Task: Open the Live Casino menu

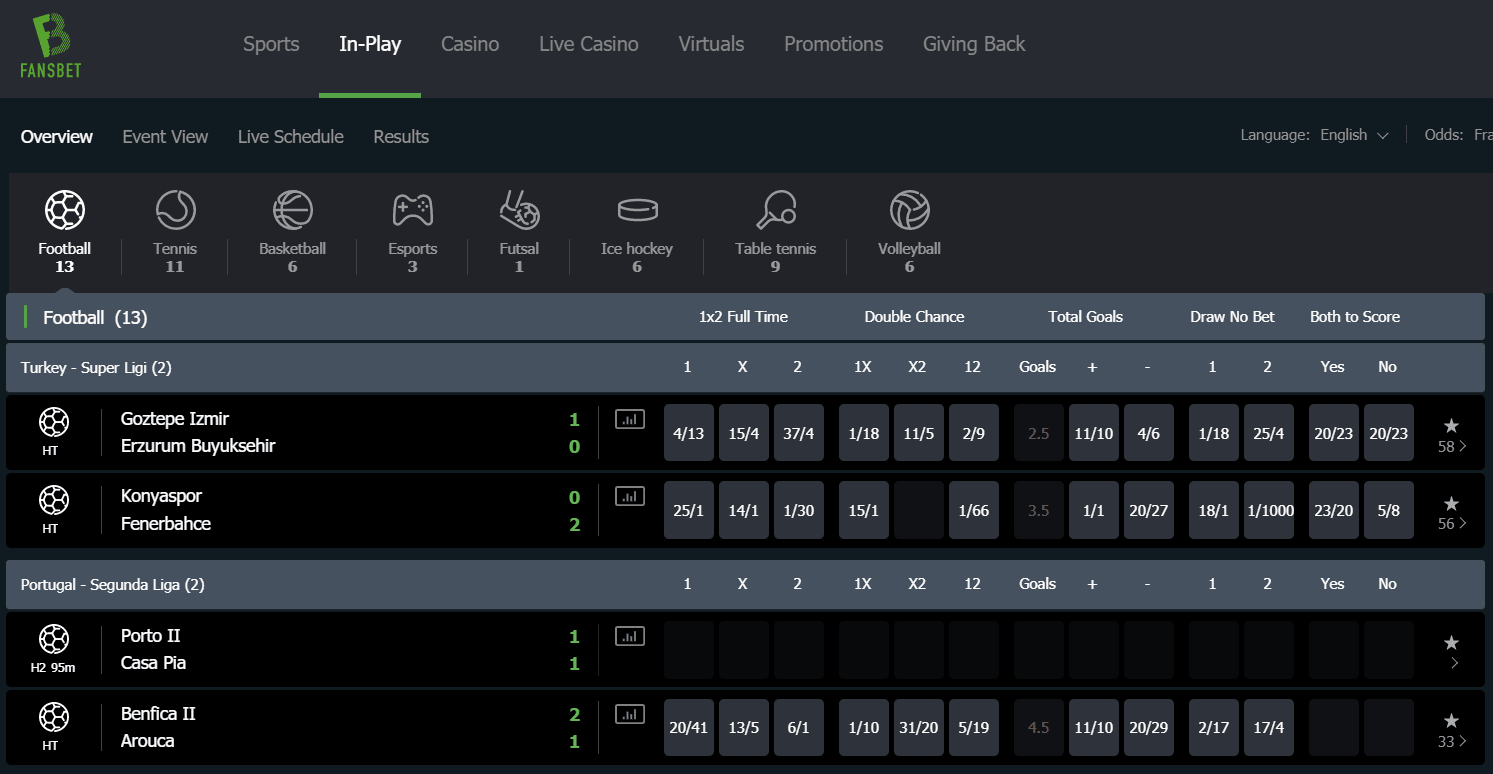Action: point(588,44)
